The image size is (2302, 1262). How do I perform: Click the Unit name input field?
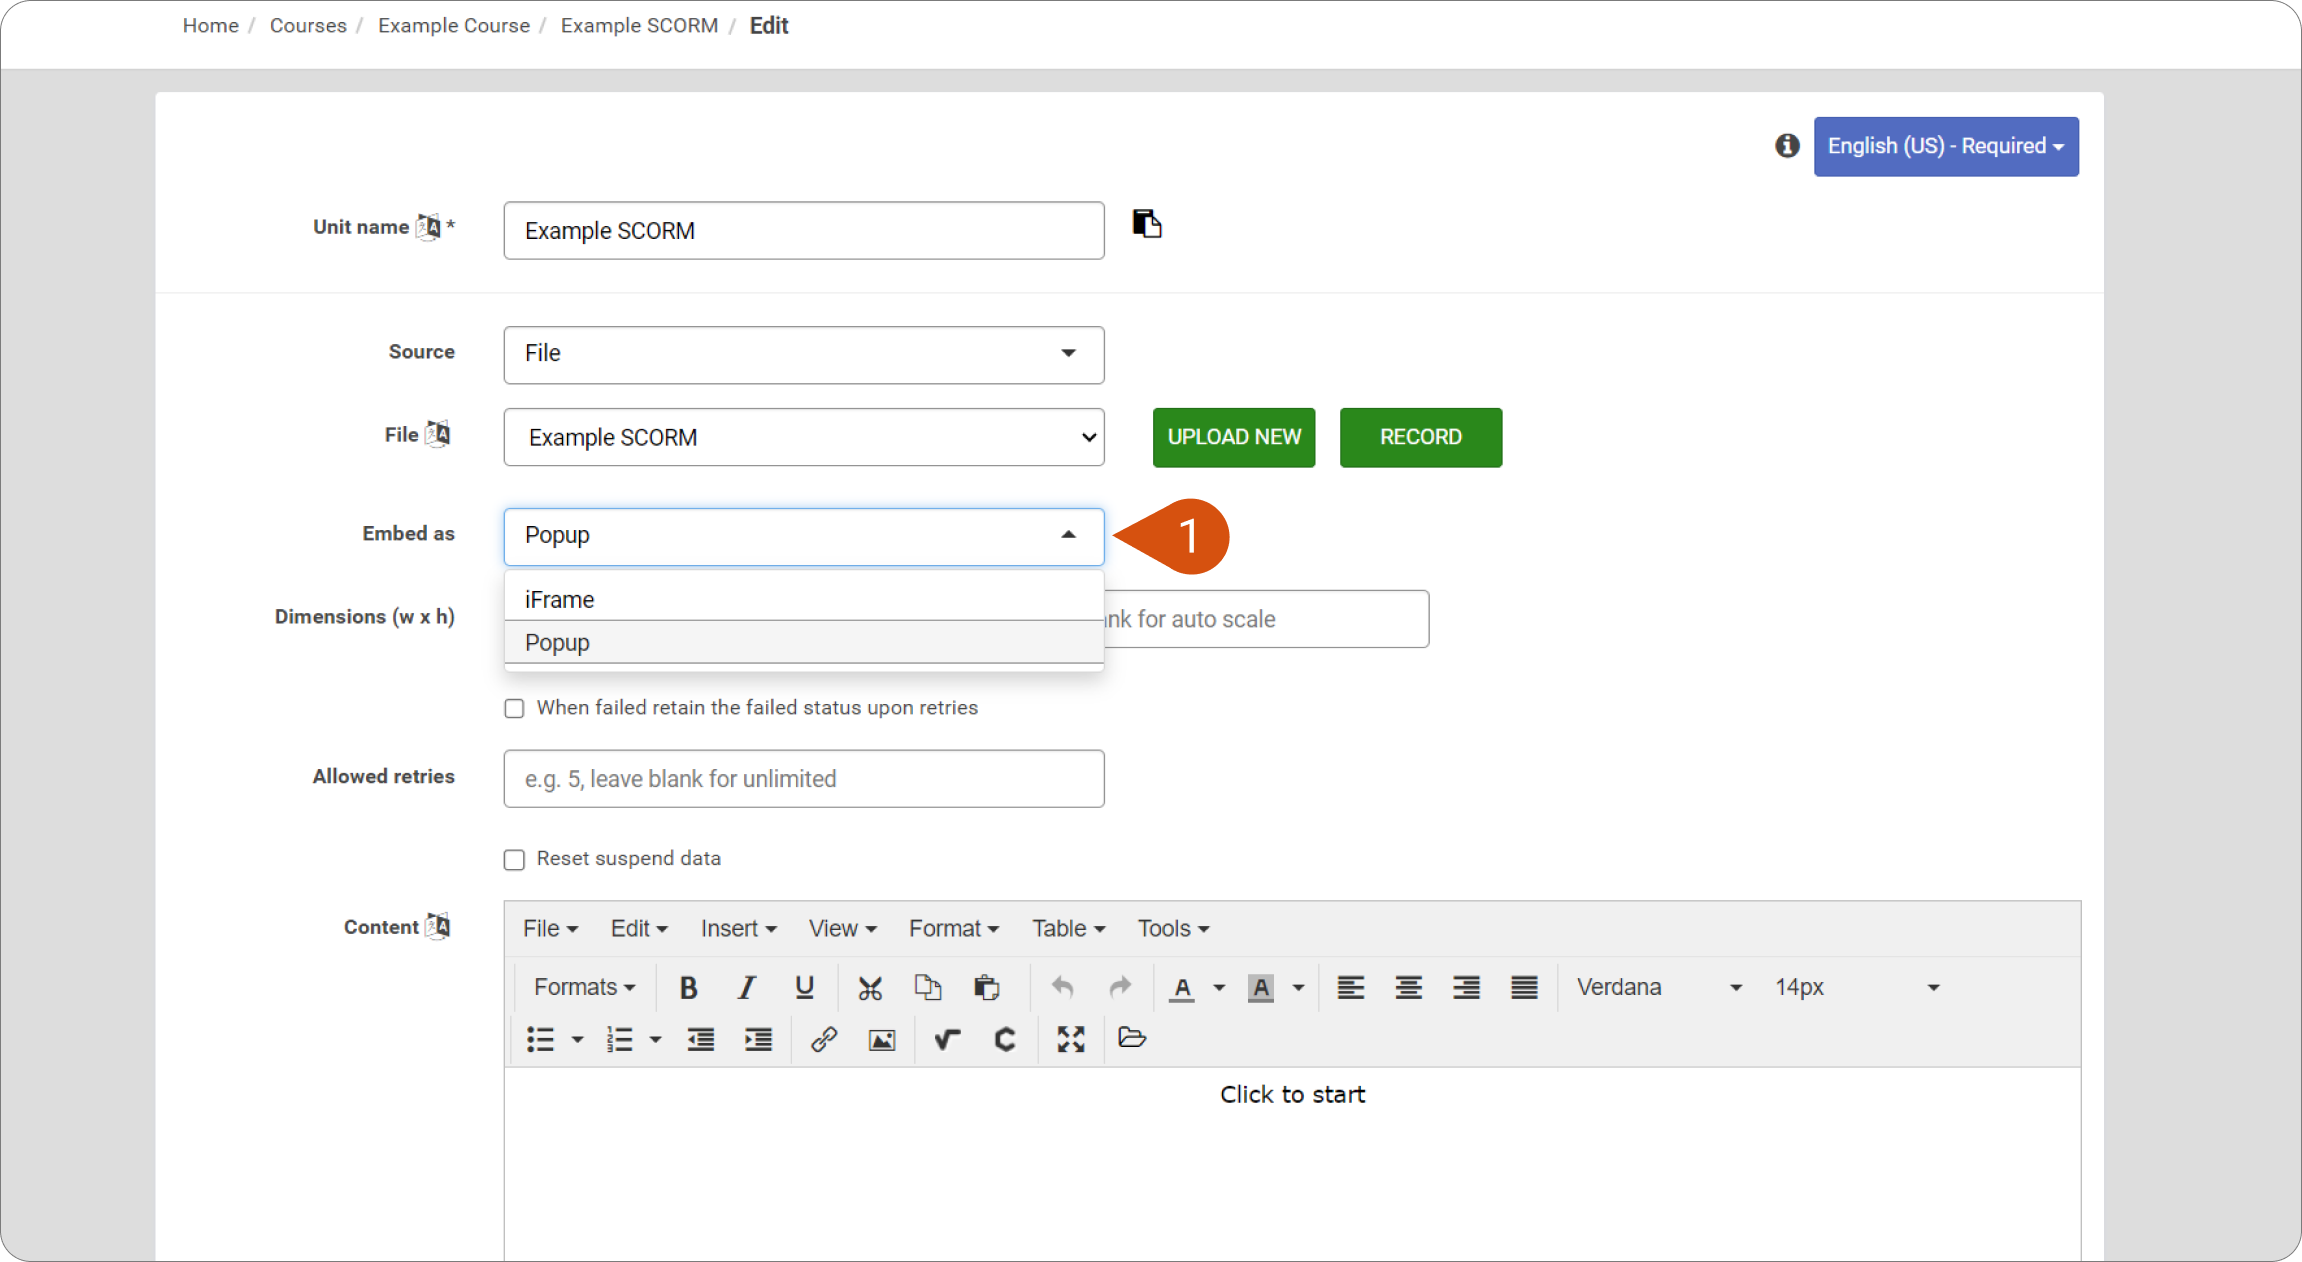click(804, 231)
